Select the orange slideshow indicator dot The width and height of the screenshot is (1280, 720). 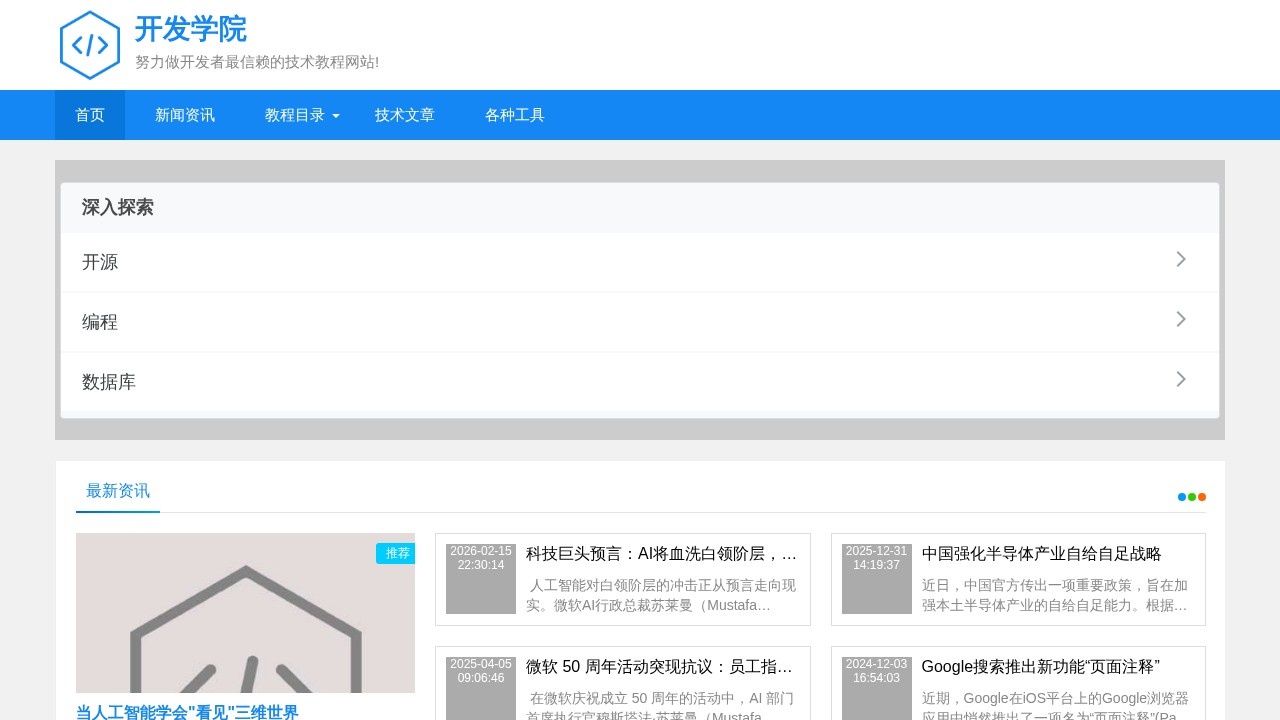click(1201, 497)
